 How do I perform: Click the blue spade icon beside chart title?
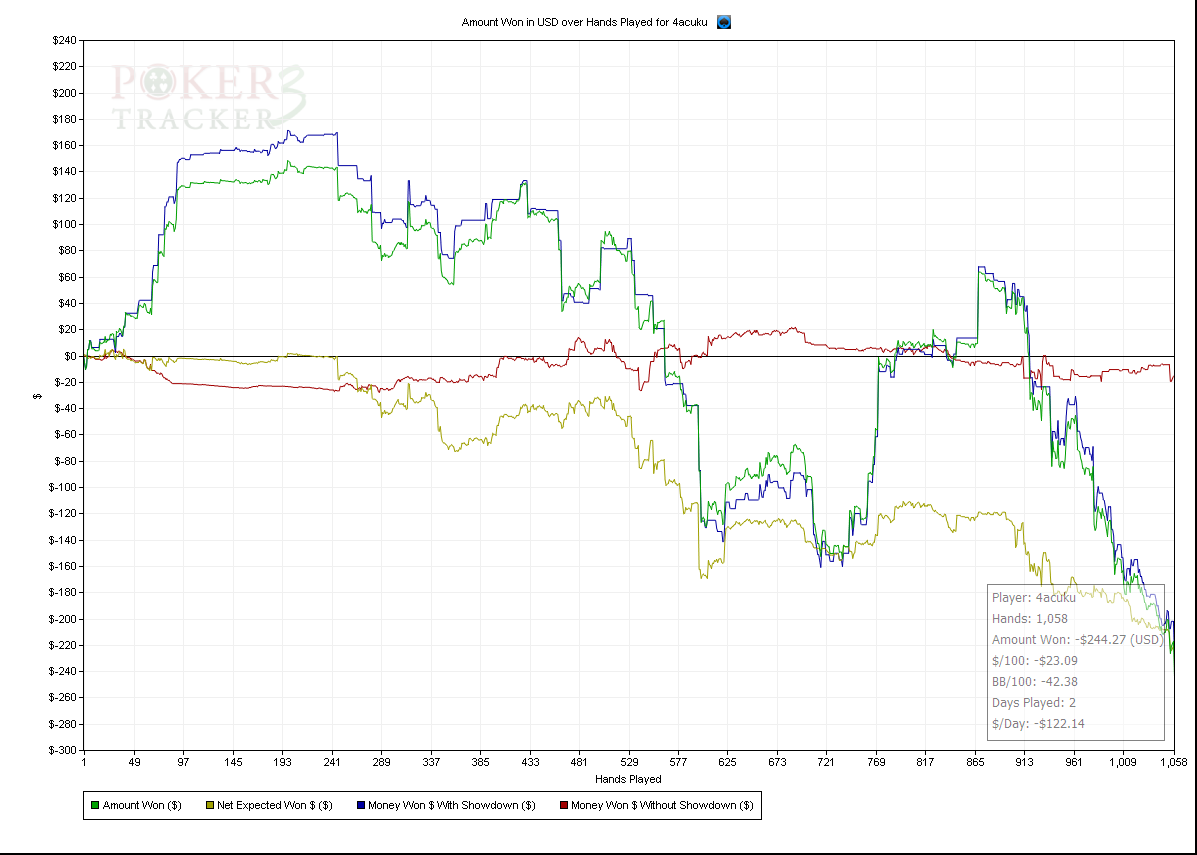pyautogui.click(x=724, y=22)
